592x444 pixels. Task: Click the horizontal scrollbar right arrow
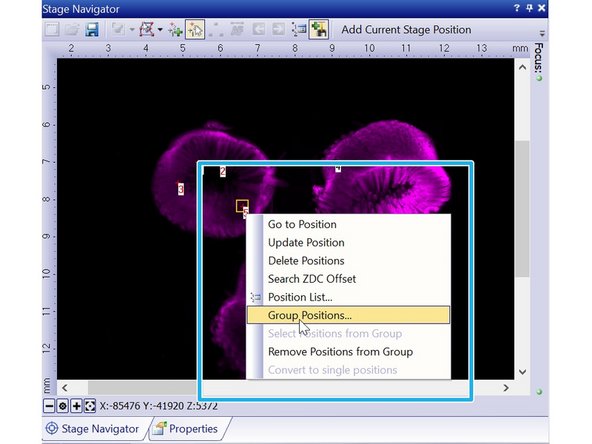[x=506, y=388]
